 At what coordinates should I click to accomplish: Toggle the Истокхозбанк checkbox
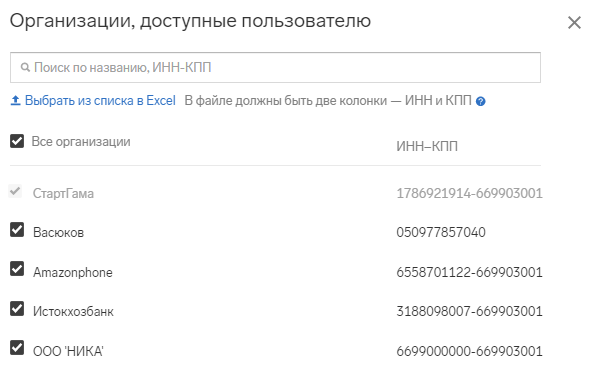pyautogui.click(x=17, y=309)
